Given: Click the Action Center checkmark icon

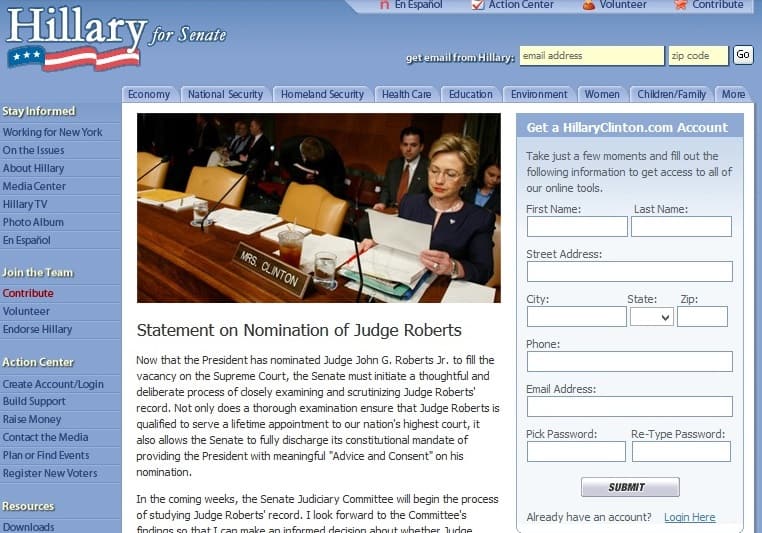Looking at the screenshot, I should (x=478, y=5).
